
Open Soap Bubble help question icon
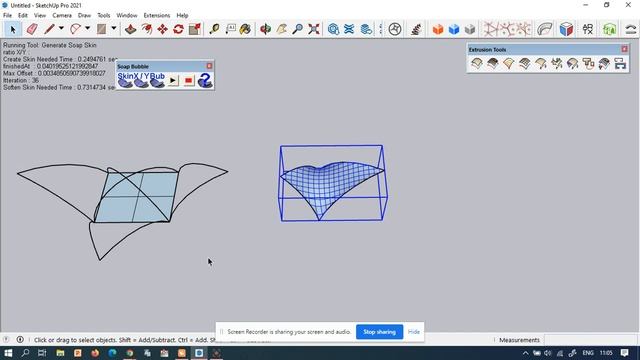coord(205,80)
